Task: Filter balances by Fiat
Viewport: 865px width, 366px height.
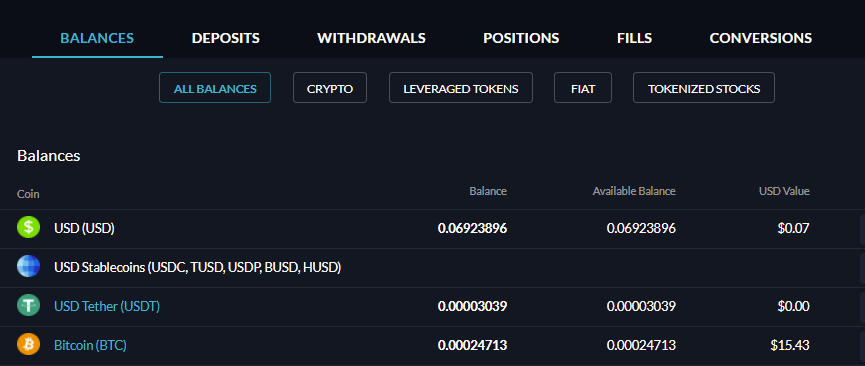Action: coord(583,88)
